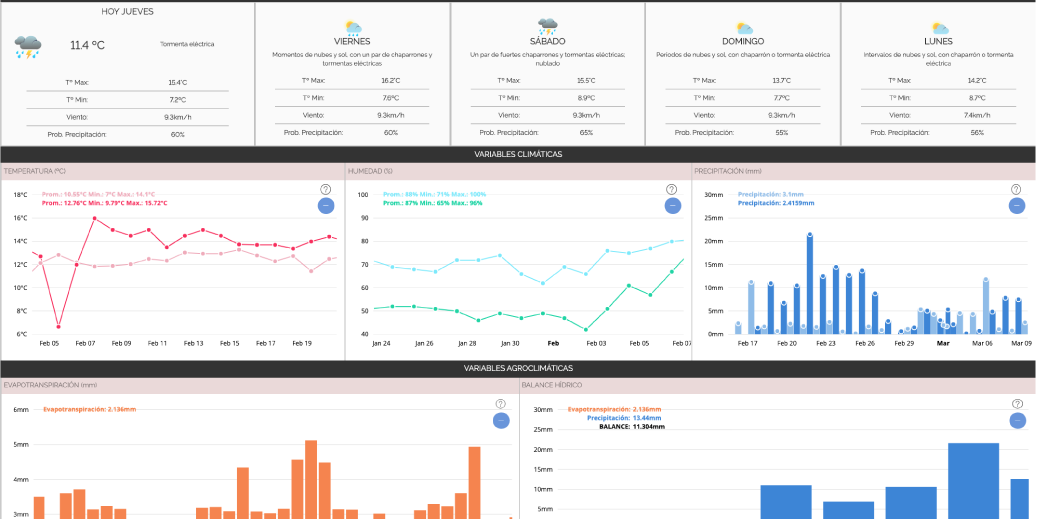The height and width of the screenshot is (519, 1038).
Task: Collapse the Humedad chart with its blue minus button
Action: click(x=673, y=206)
